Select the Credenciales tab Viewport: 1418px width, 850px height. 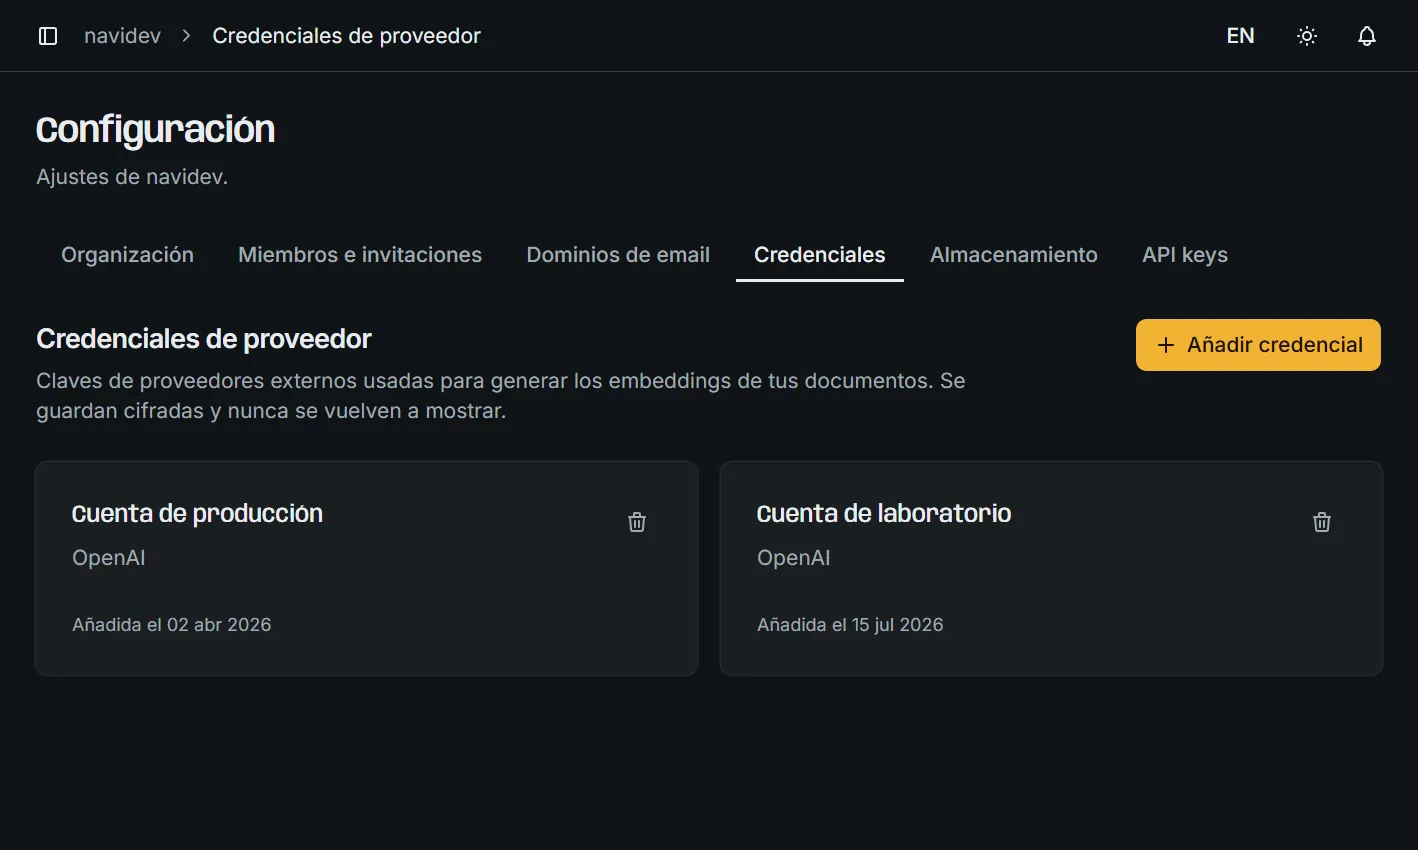pyautogui.click(x=819, y=255)
